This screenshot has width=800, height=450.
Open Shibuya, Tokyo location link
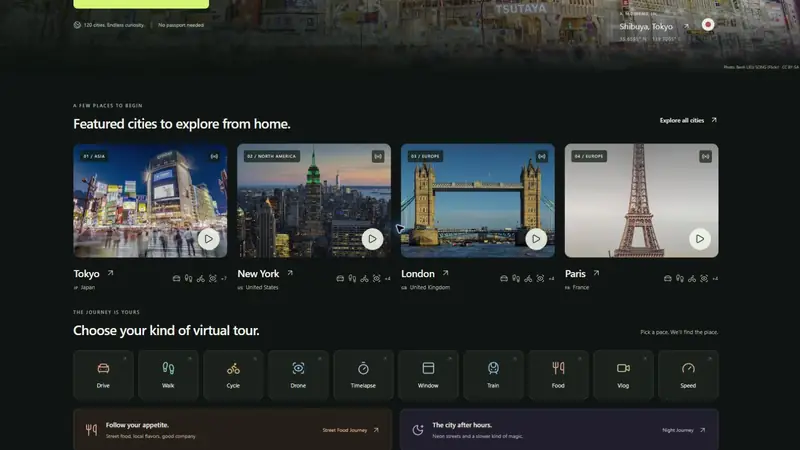click(654, 27)
